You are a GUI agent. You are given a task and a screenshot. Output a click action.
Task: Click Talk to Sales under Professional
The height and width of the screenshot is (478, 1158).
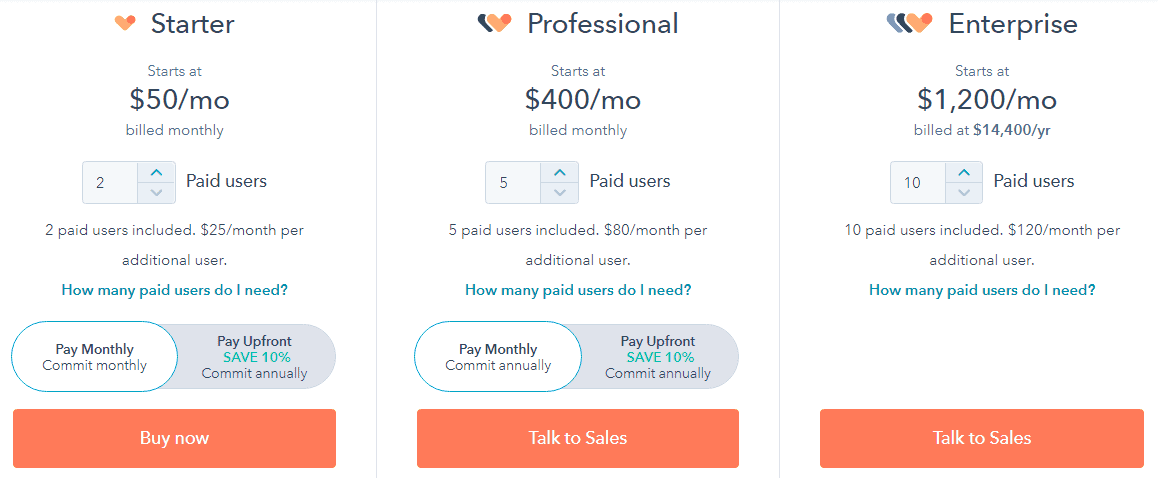click(578, 438)
